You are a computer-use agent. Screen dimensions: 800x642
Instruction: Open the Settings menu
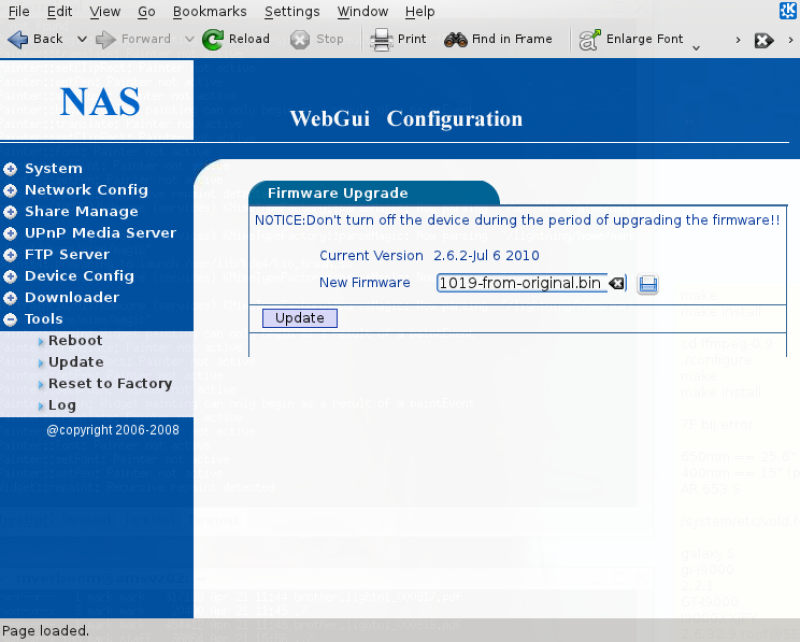(x=292, y=11)
